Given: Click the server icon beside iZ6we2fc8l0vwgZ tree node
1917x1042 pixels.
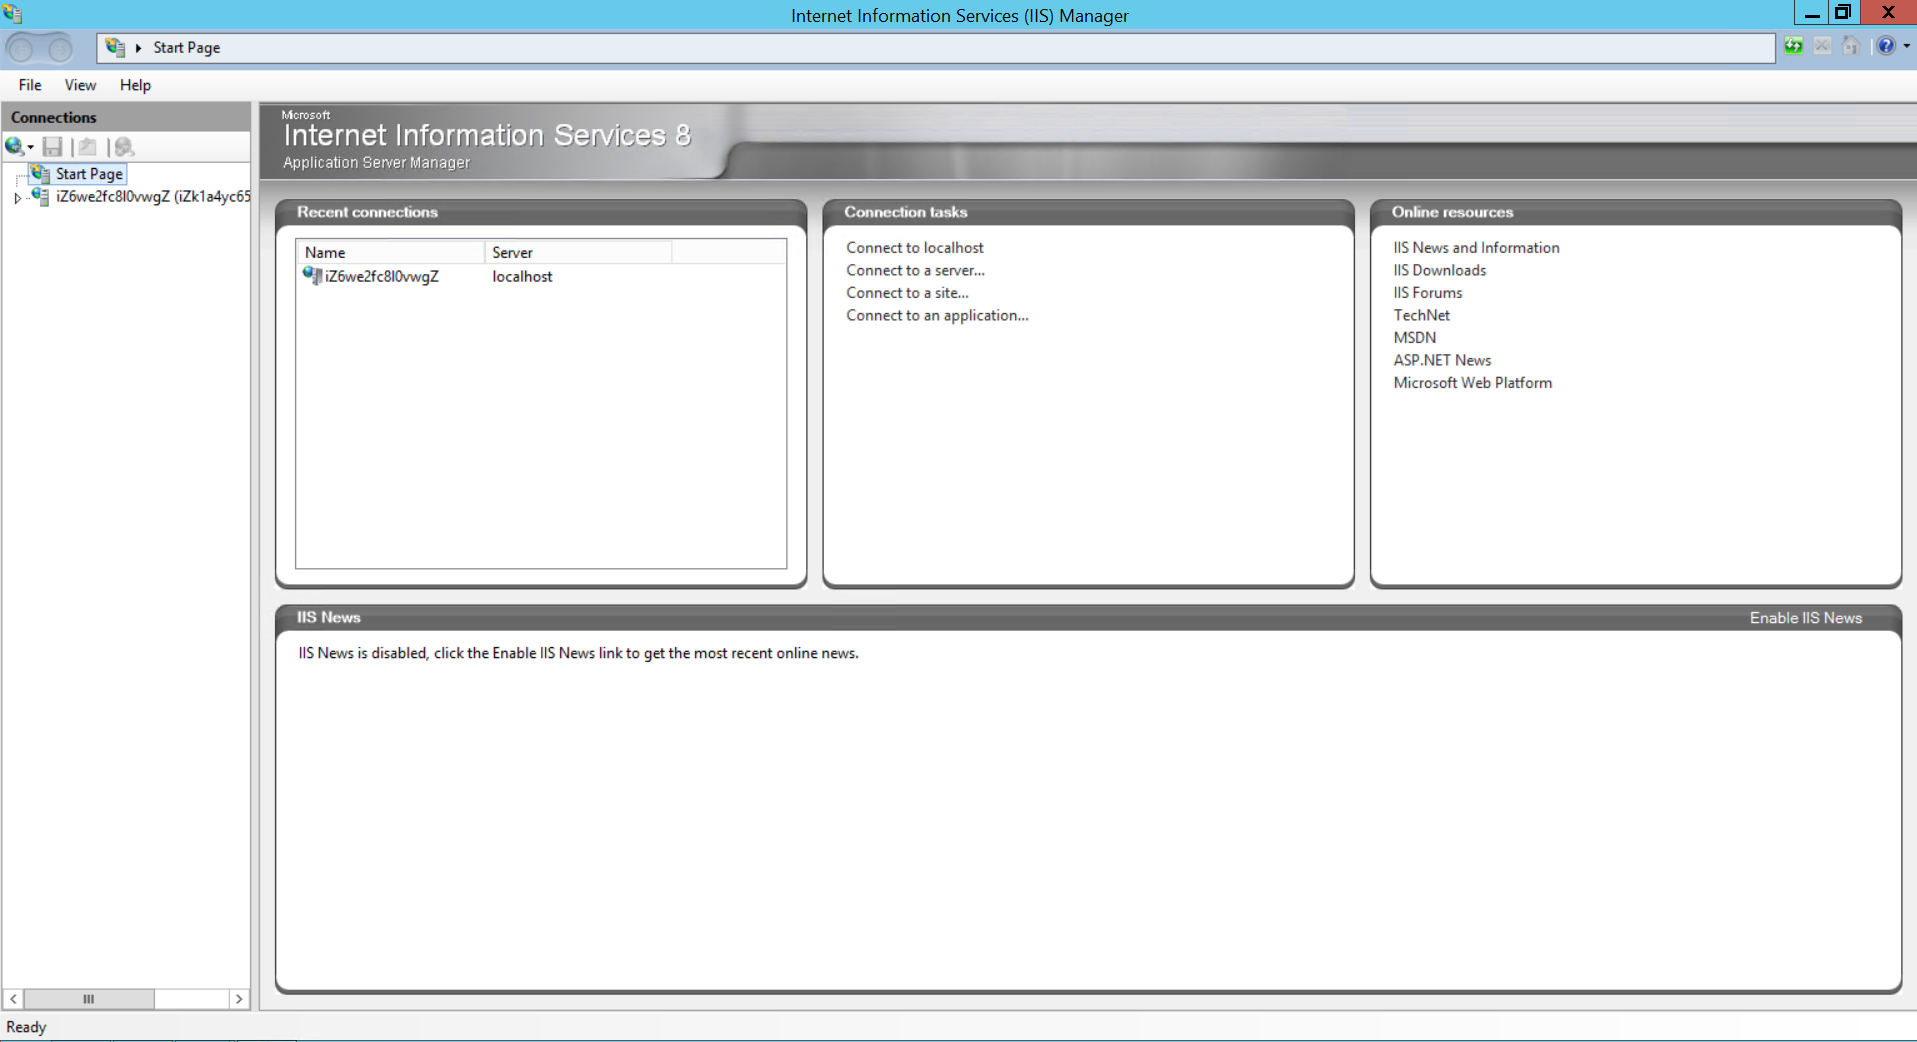Looking at the screenshot, I should (40, 196).
